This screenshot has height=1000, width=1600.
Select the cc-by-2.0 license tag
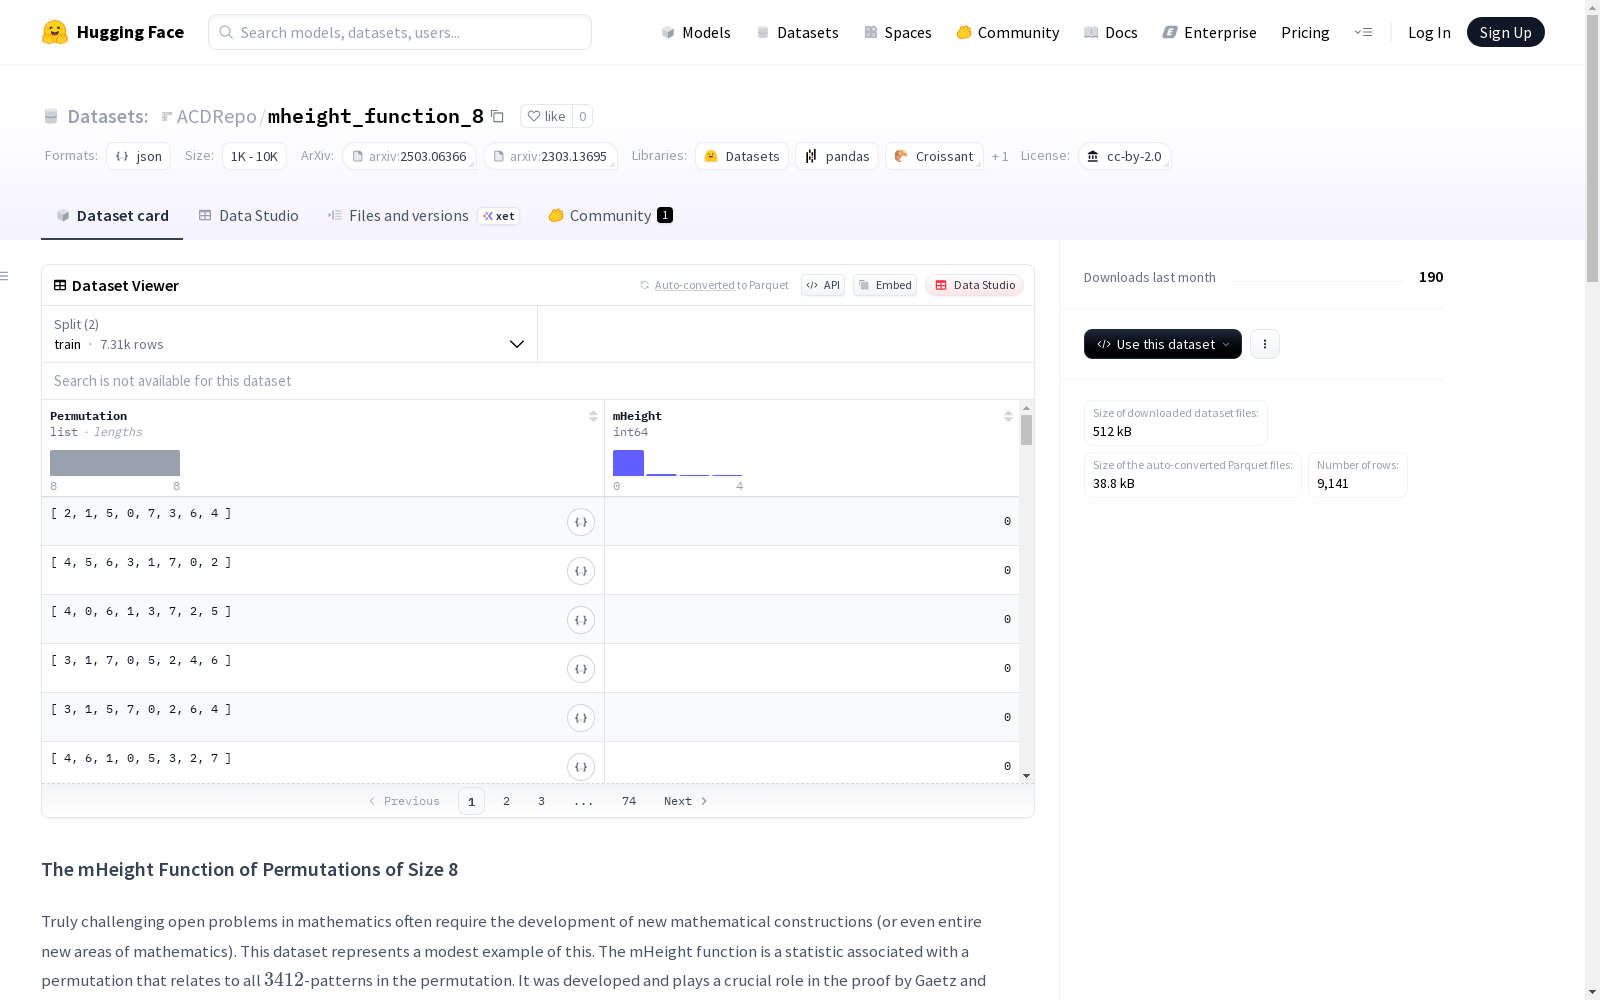[x=1125, y=156]
